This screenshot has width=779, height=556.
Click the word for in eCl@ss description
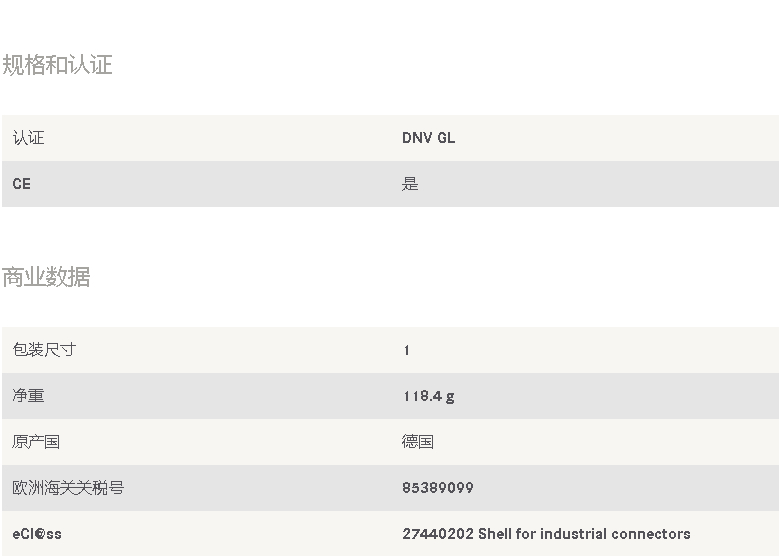(x=531, y=534)
